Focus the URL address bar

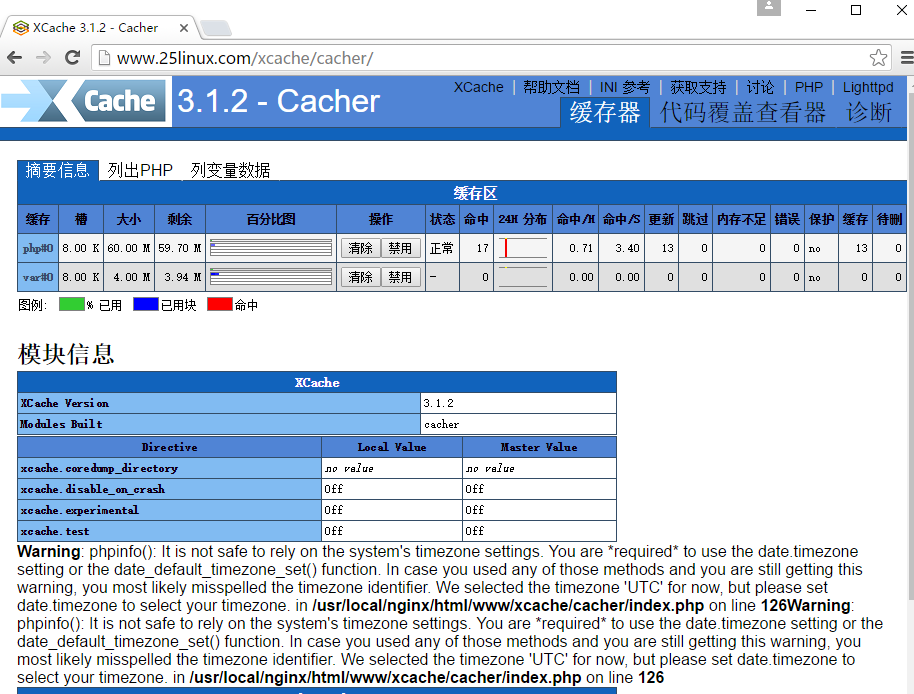coord(490,58)
